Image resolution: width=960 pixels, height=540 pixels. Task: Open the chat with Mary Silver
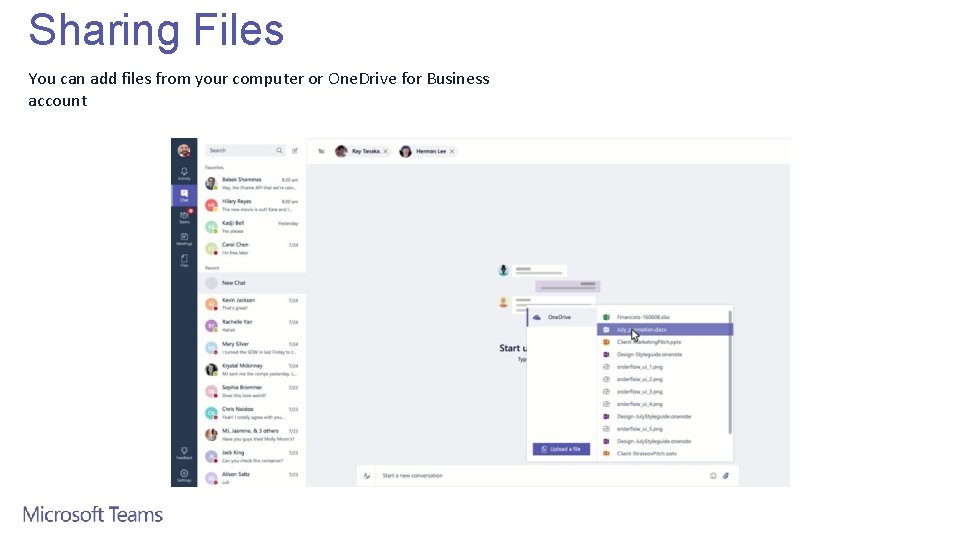coord(252,348)
